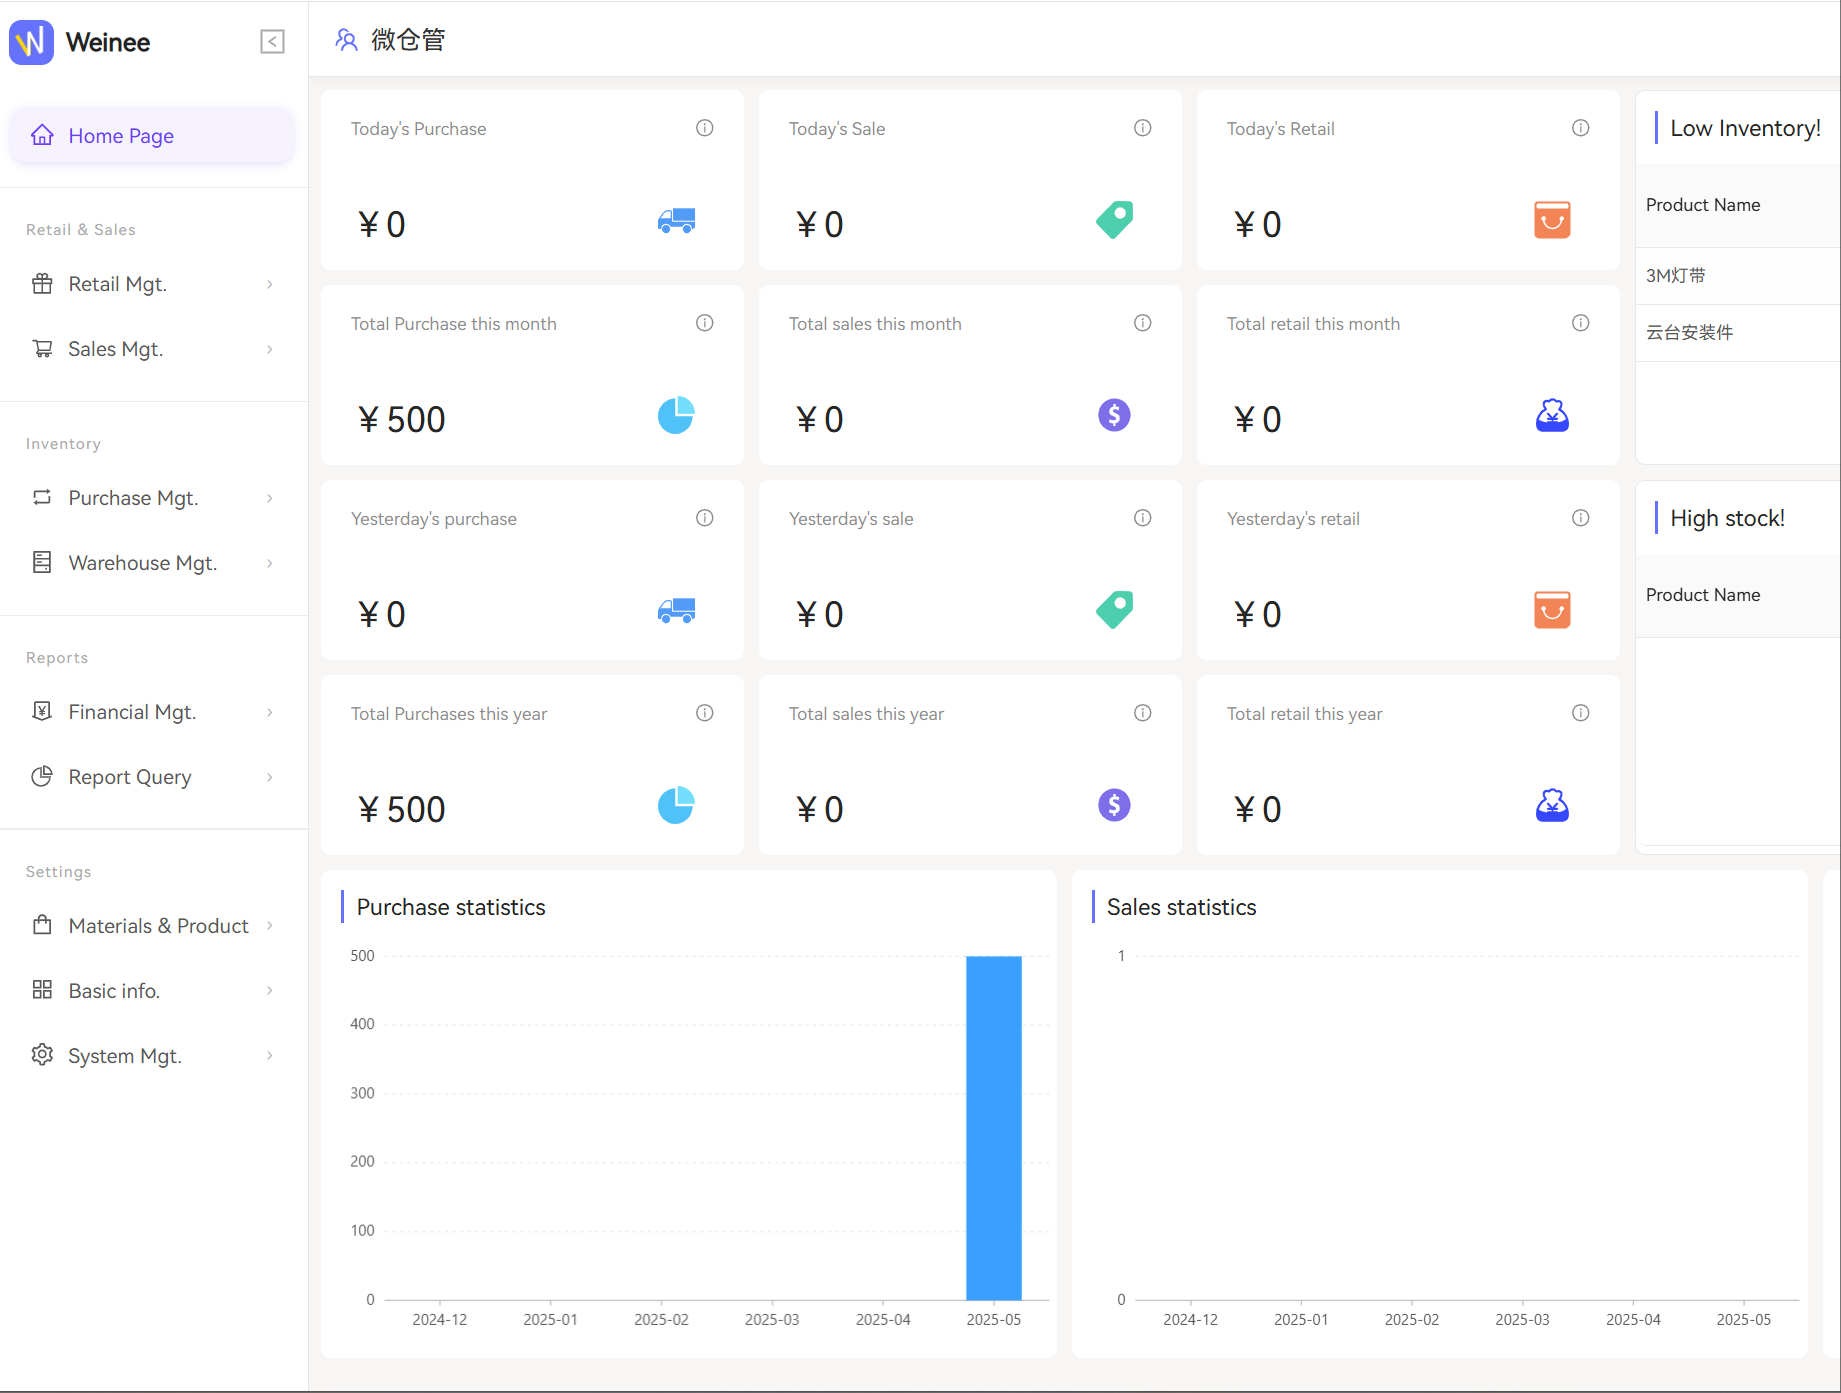
Task: Click the orange bag icon in Today's Retail
Action: pyautogui.click(x=1552, y=220)
